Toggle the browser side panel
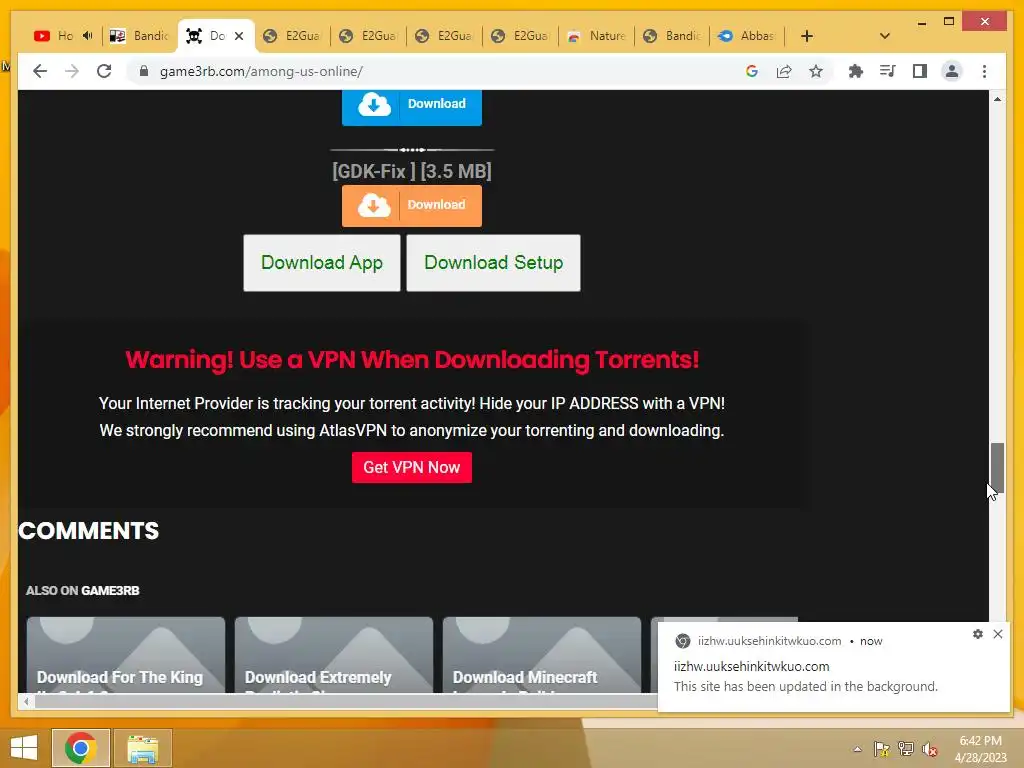Image resolution: width=1024 pixels, height=768 pixels. point(920,71)
